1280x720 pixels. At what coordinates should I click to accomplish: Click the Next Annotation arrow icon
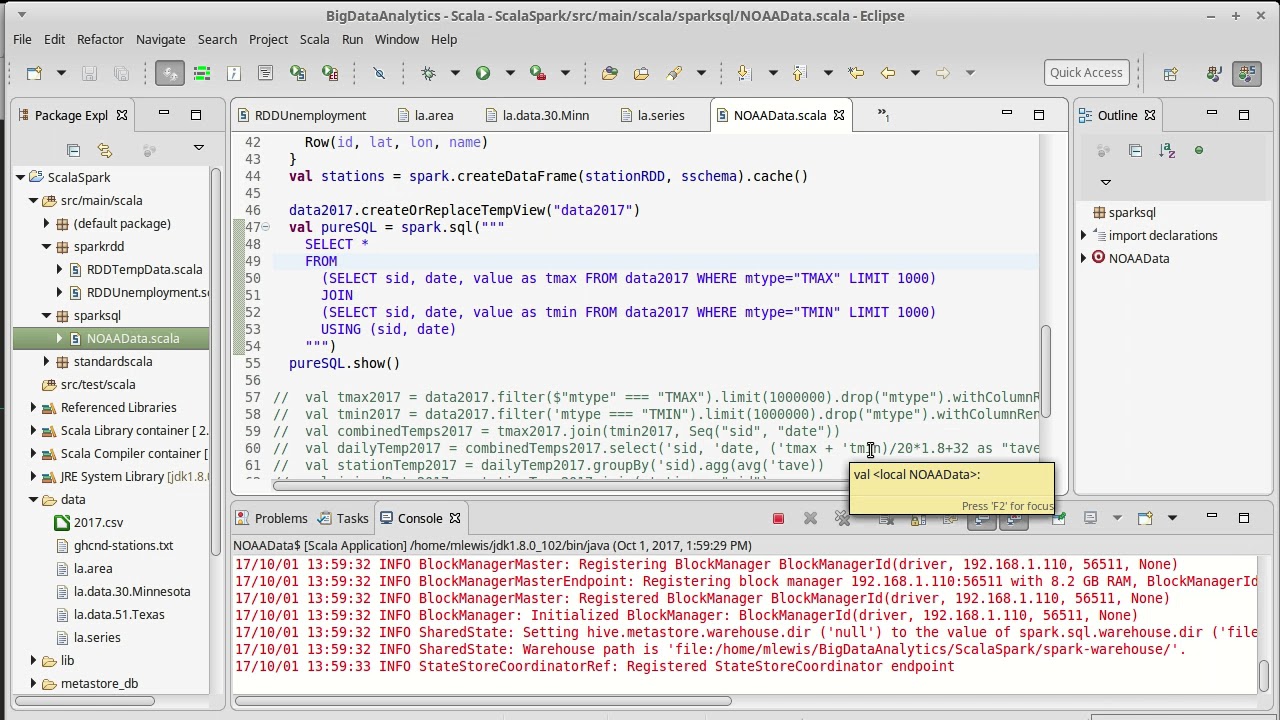click(743, 73)
